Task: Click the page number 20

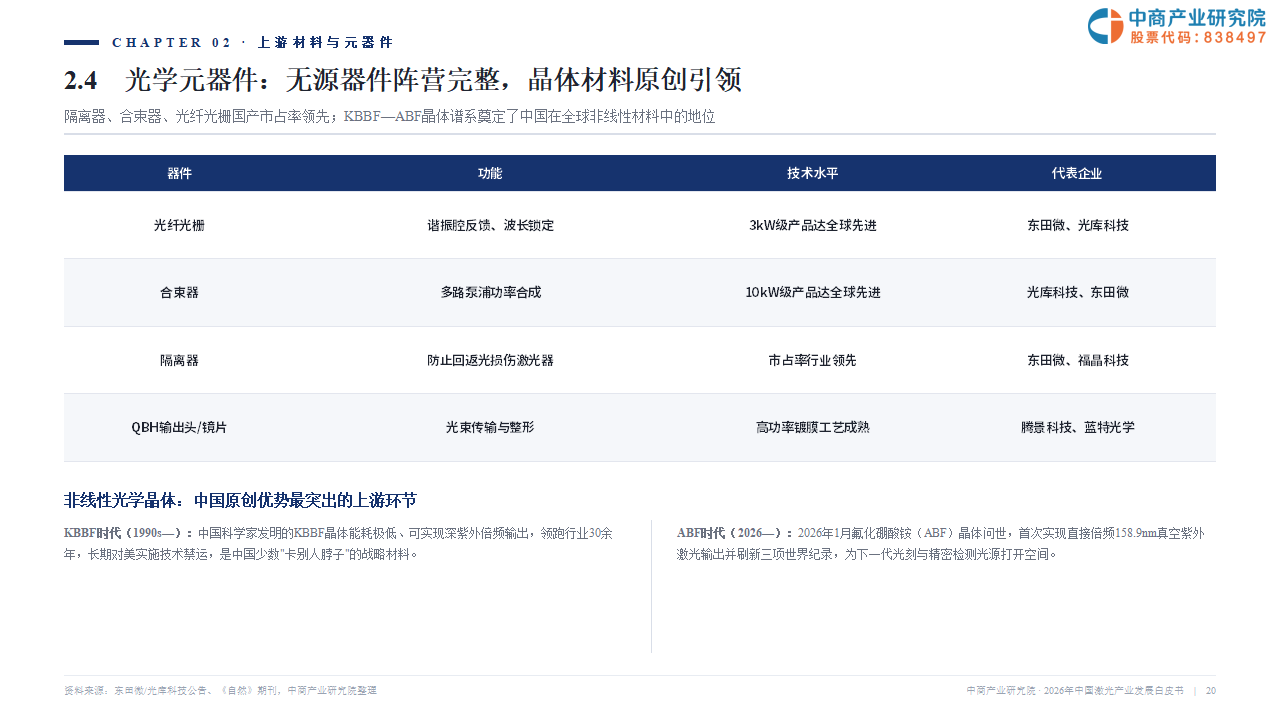Action: point(1211,690)
